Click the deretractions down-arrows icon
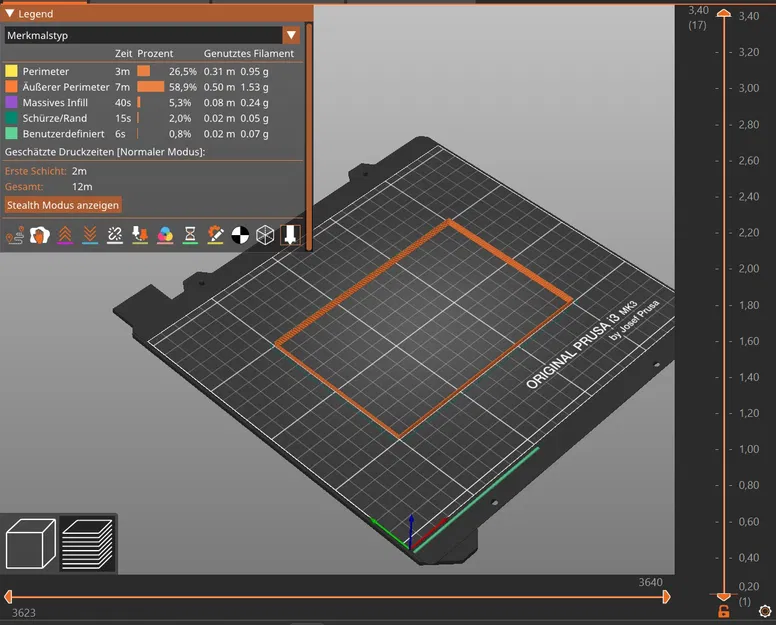This screenshot has width=776, height=625. [90, 235]
